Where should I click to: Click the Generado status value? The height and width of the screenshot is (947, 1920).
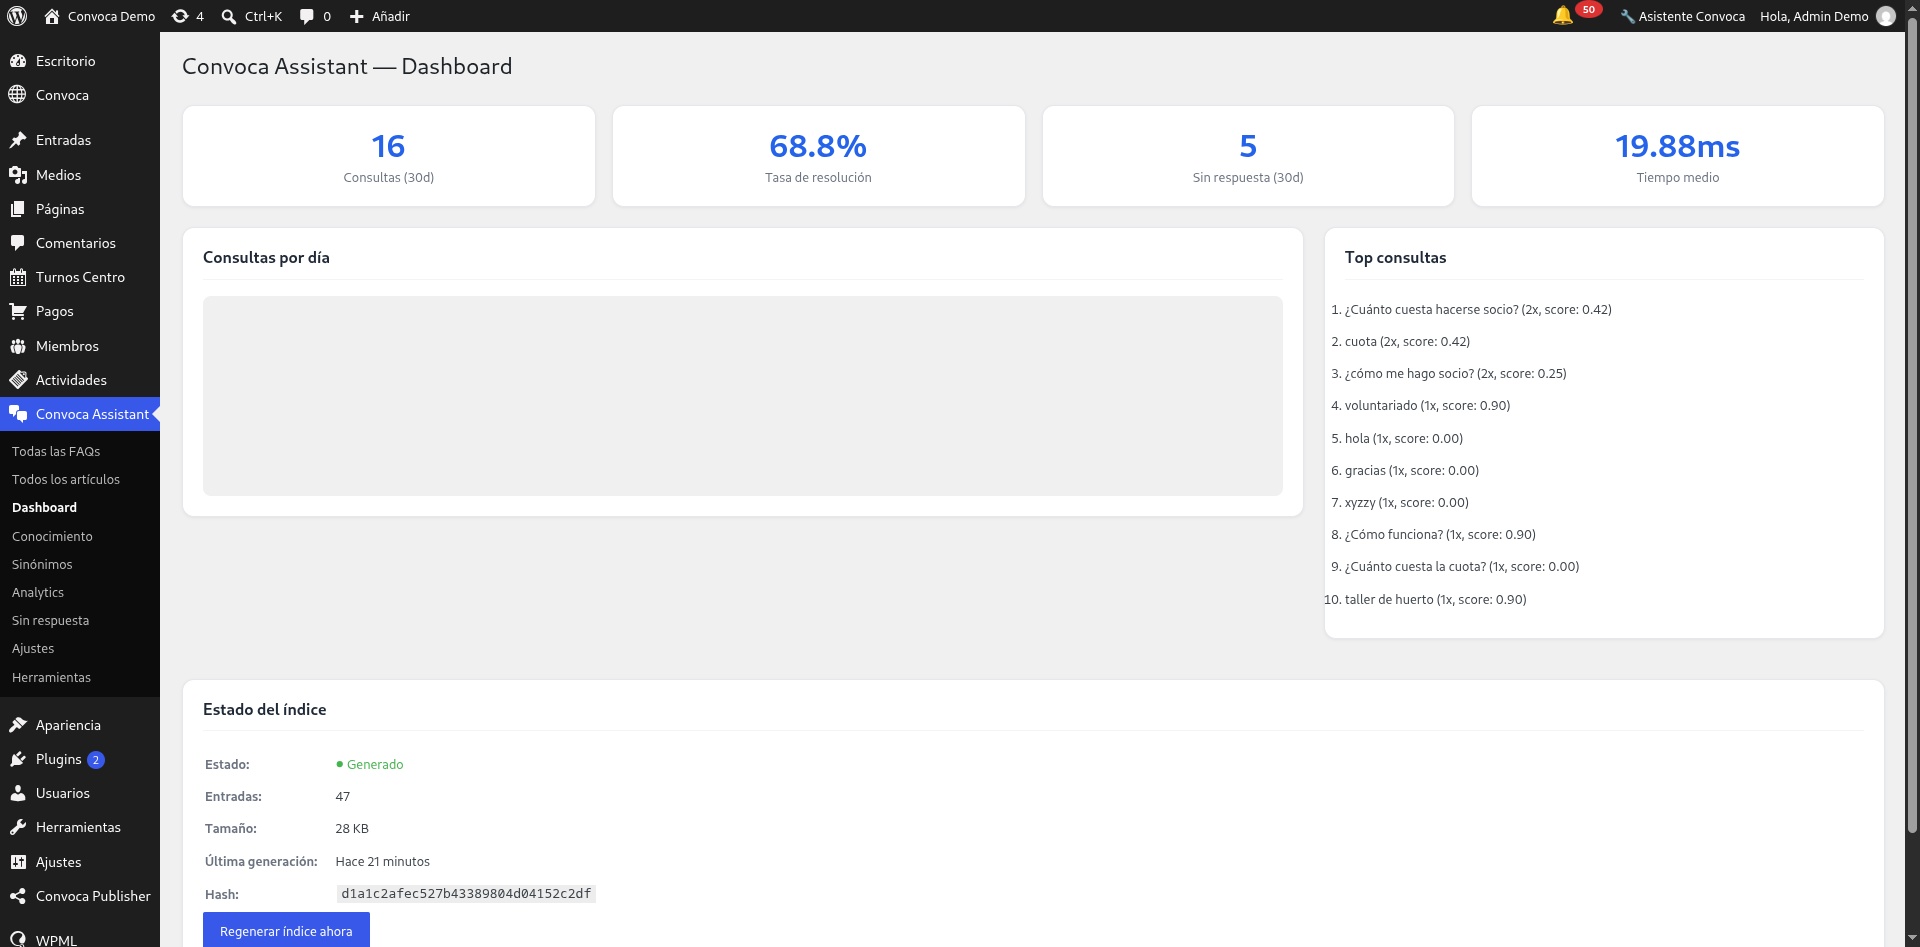(370, 764)
